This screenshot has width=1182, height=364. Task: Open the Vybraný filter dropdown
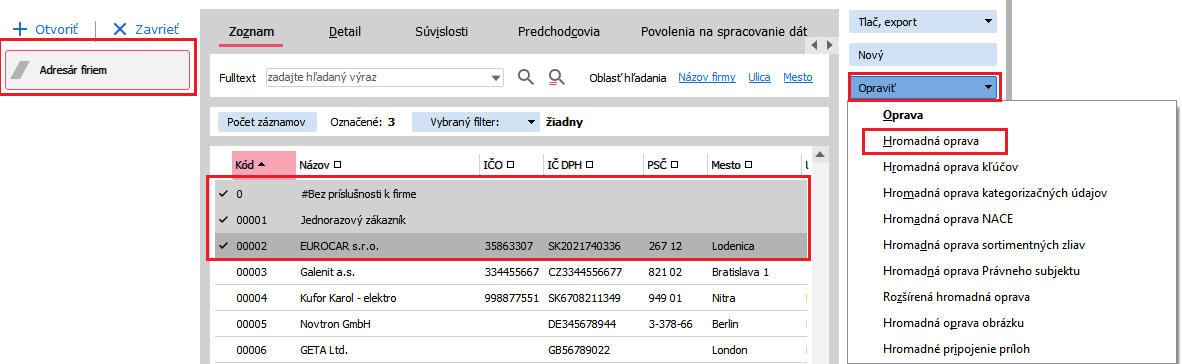click(476, 121)
